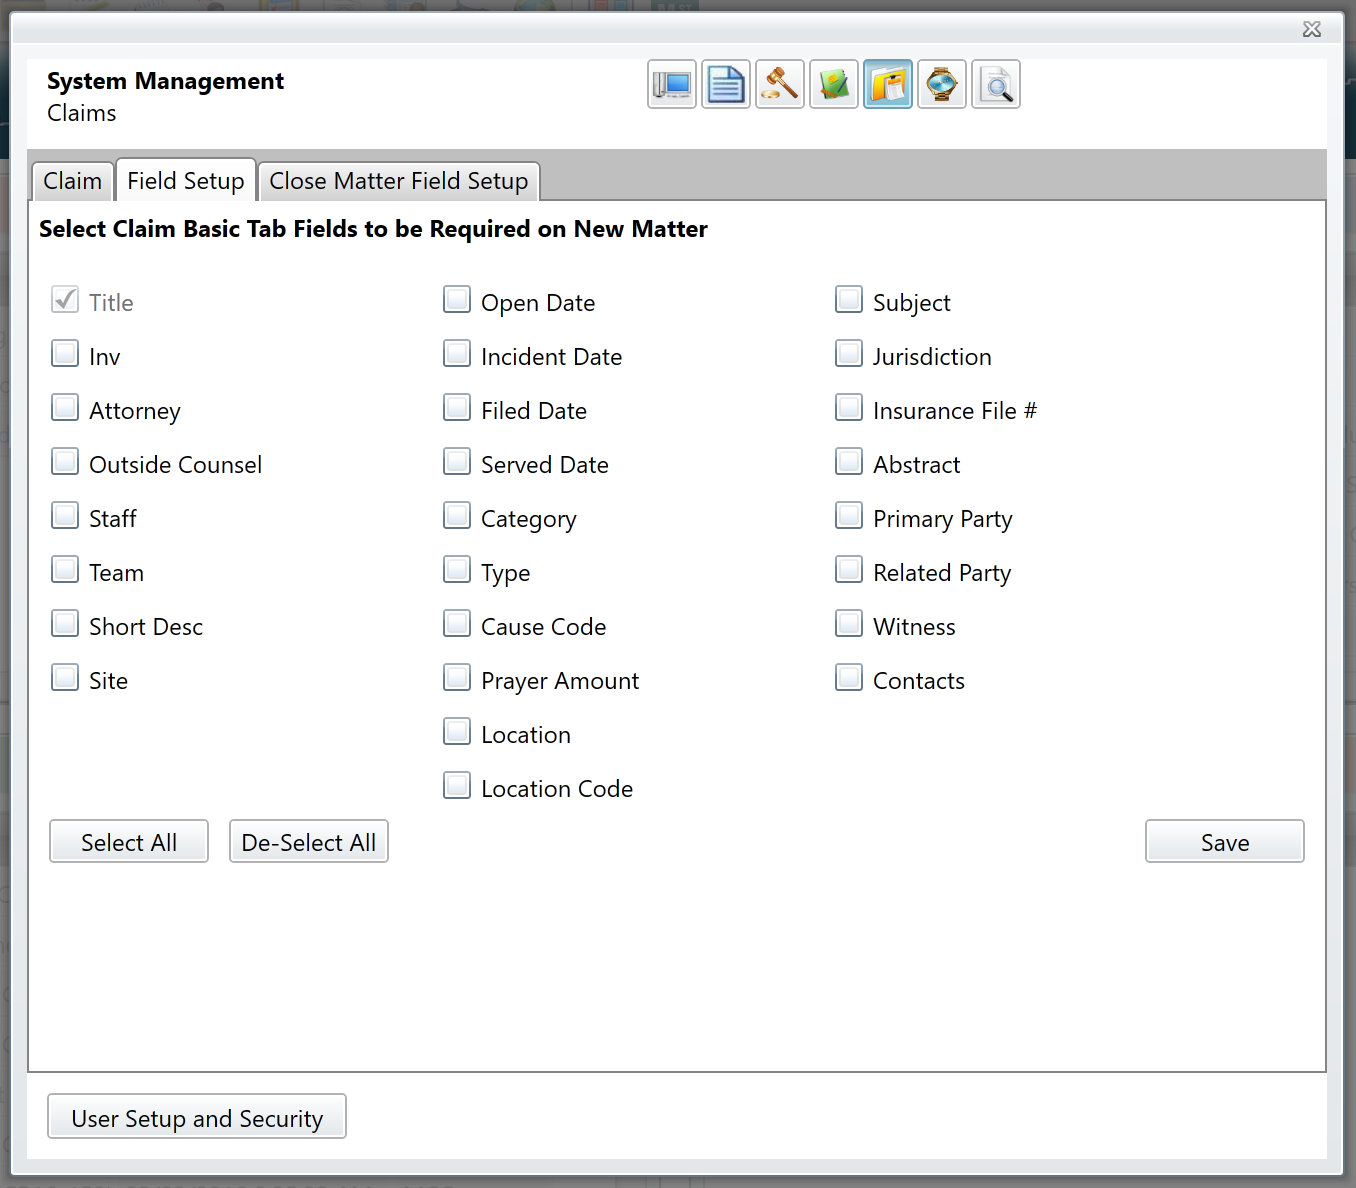Tick the Filed Date checkbox
The height and width of the screenshot is (1188, 1356).
point(457,408)
